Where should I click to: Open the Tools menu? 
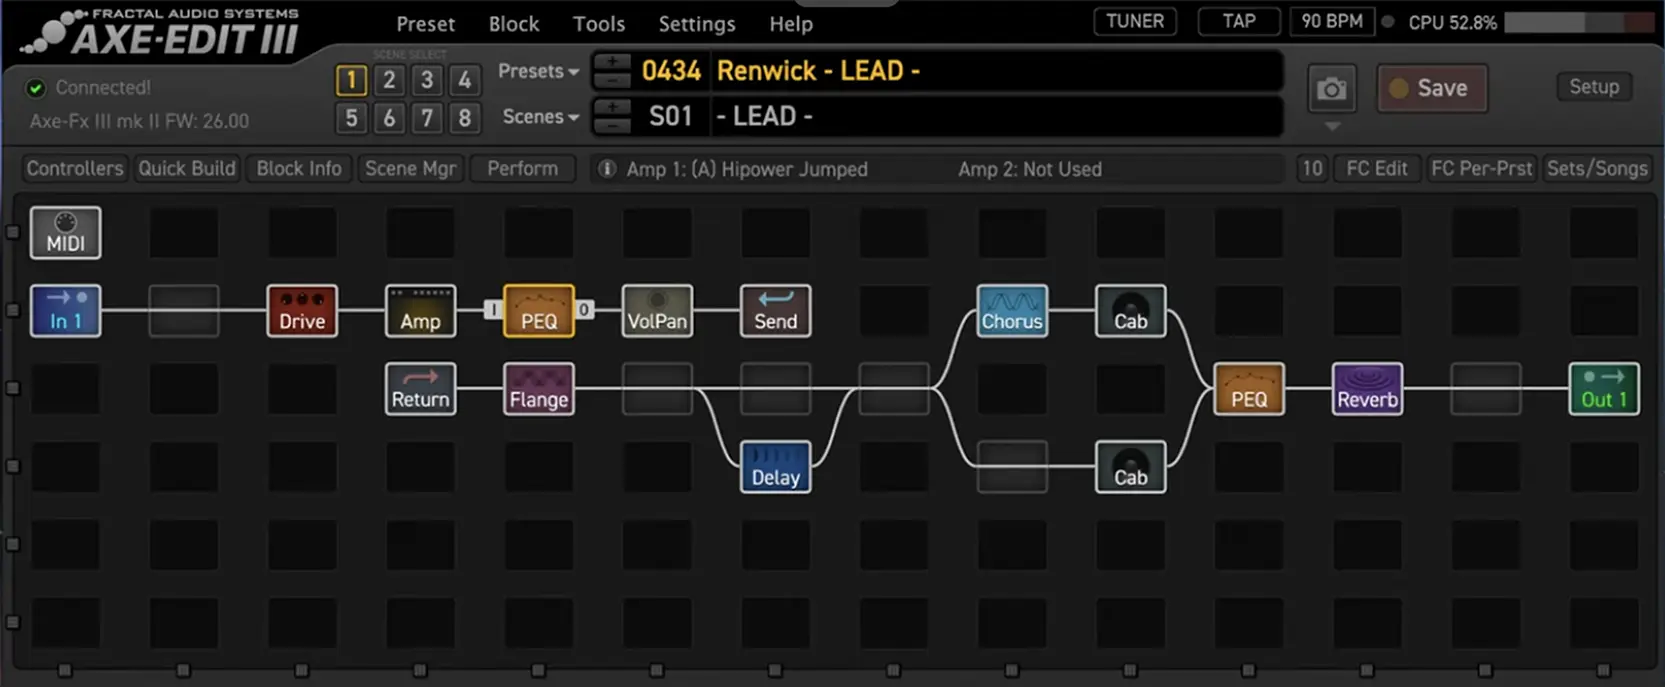tap(598, 24)
